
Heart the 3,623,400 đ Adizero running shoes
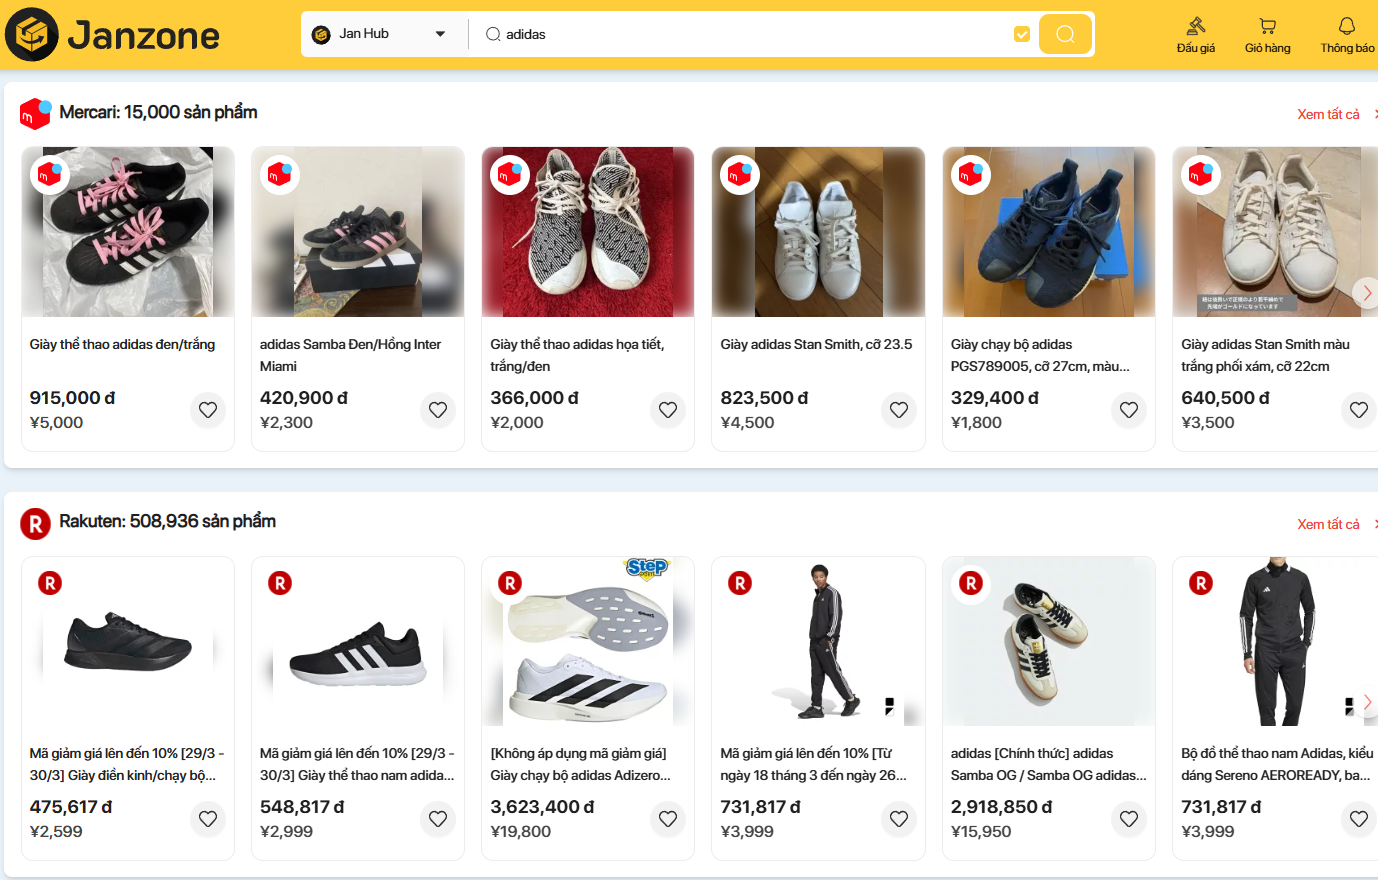[x=668, y=819]
